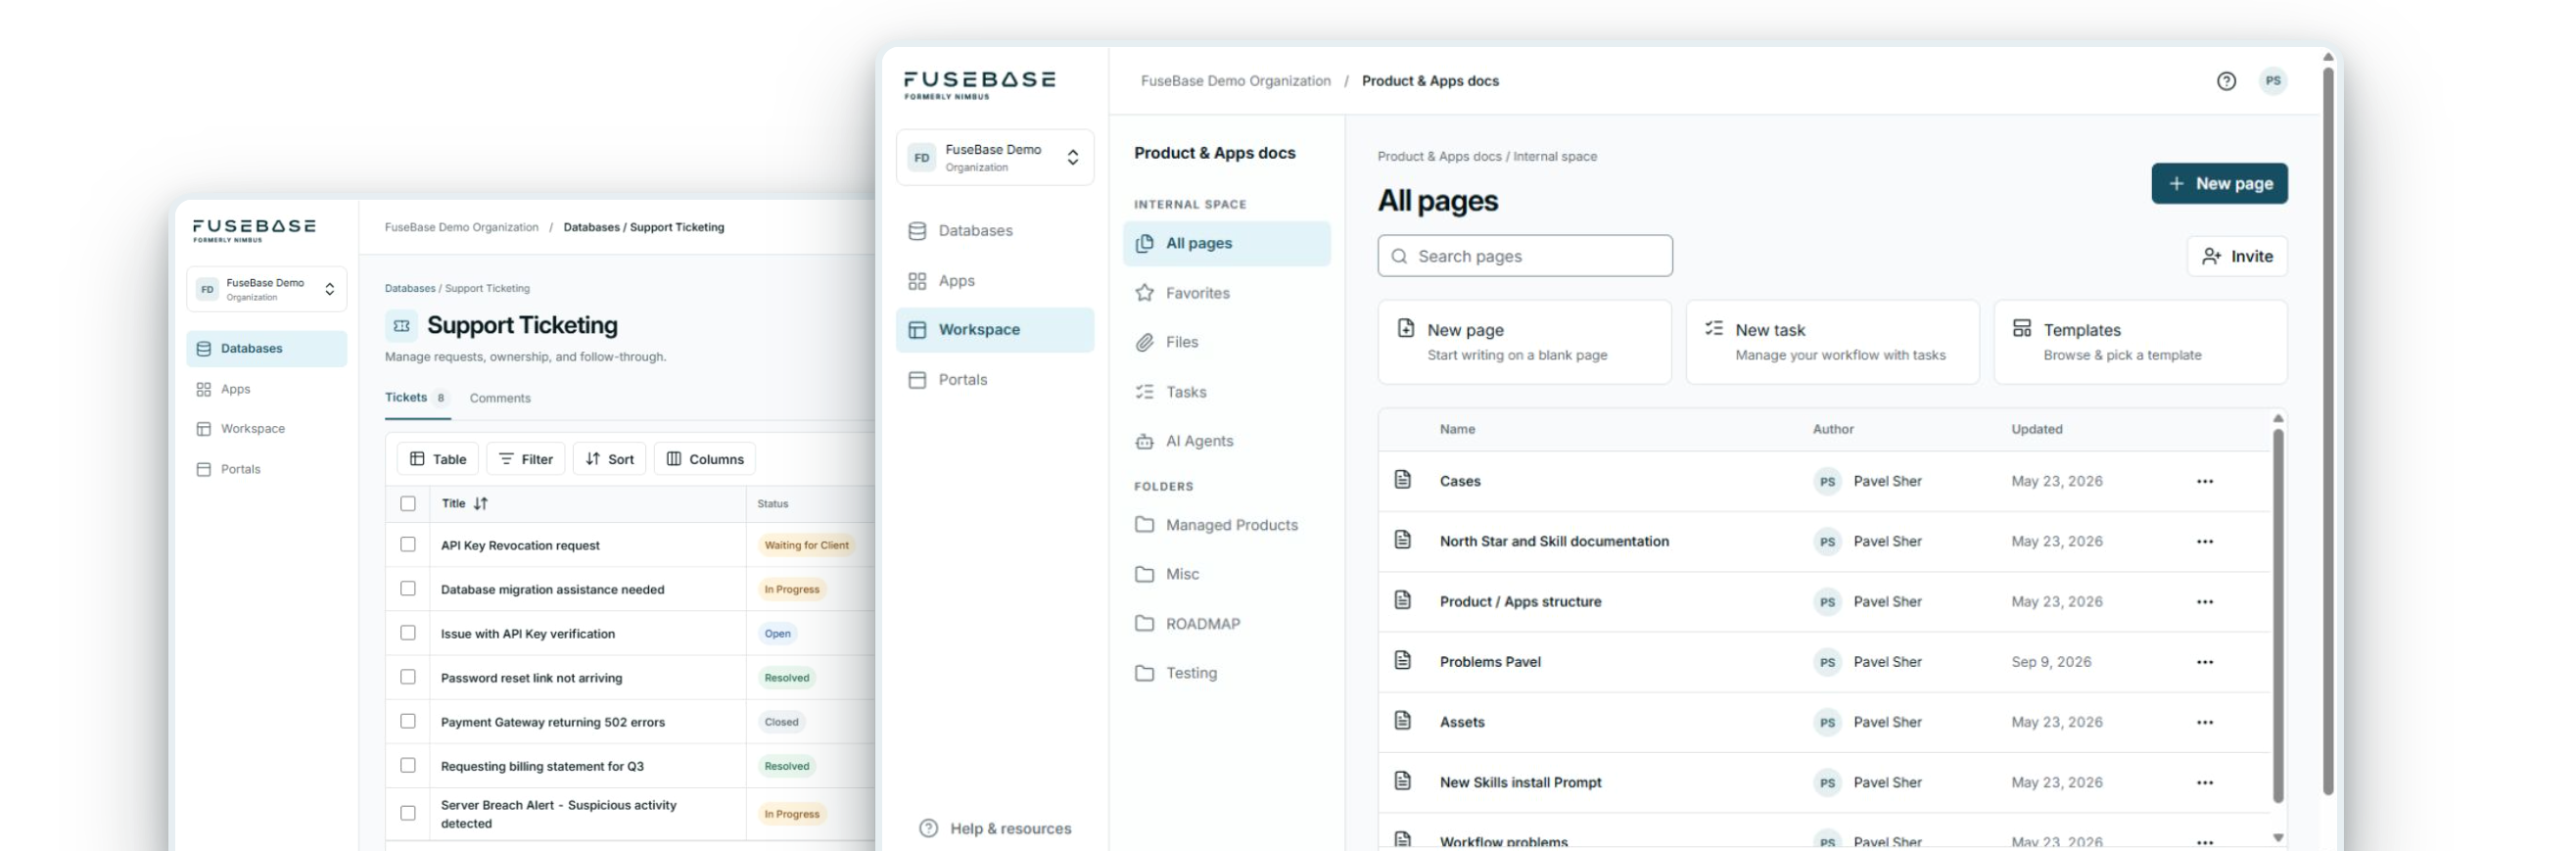Open Filter options

coord(526,459)
